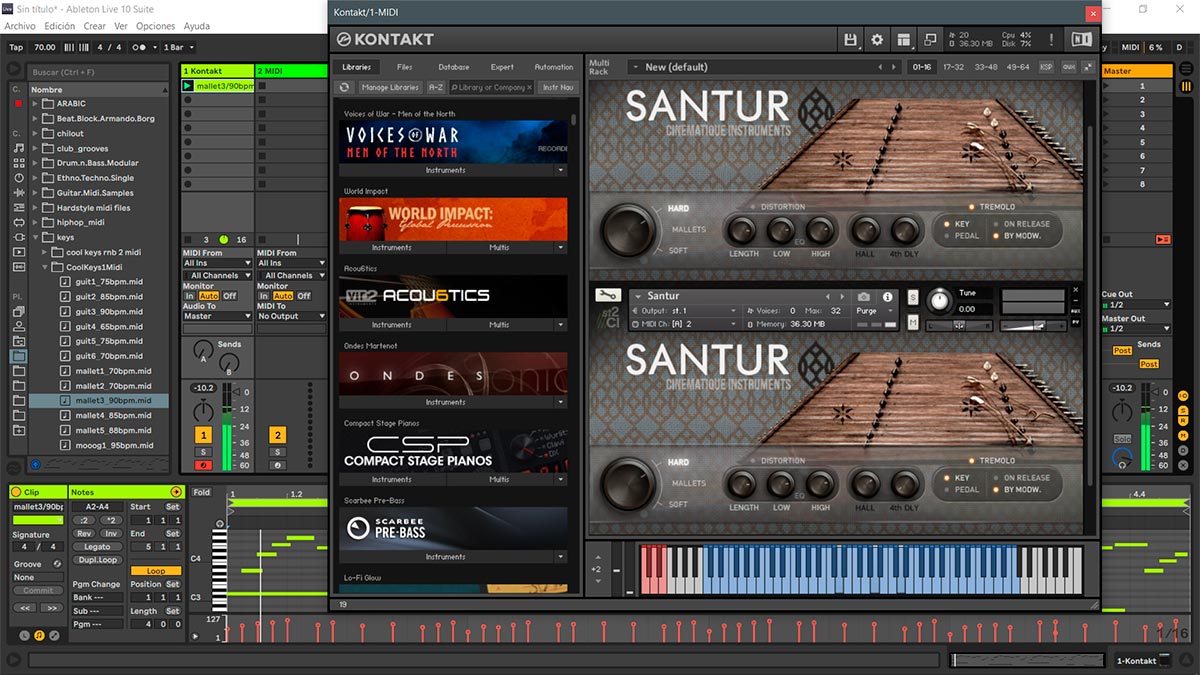
Task: Set track 2 Monitor to Off
Action: click(303, 296)
